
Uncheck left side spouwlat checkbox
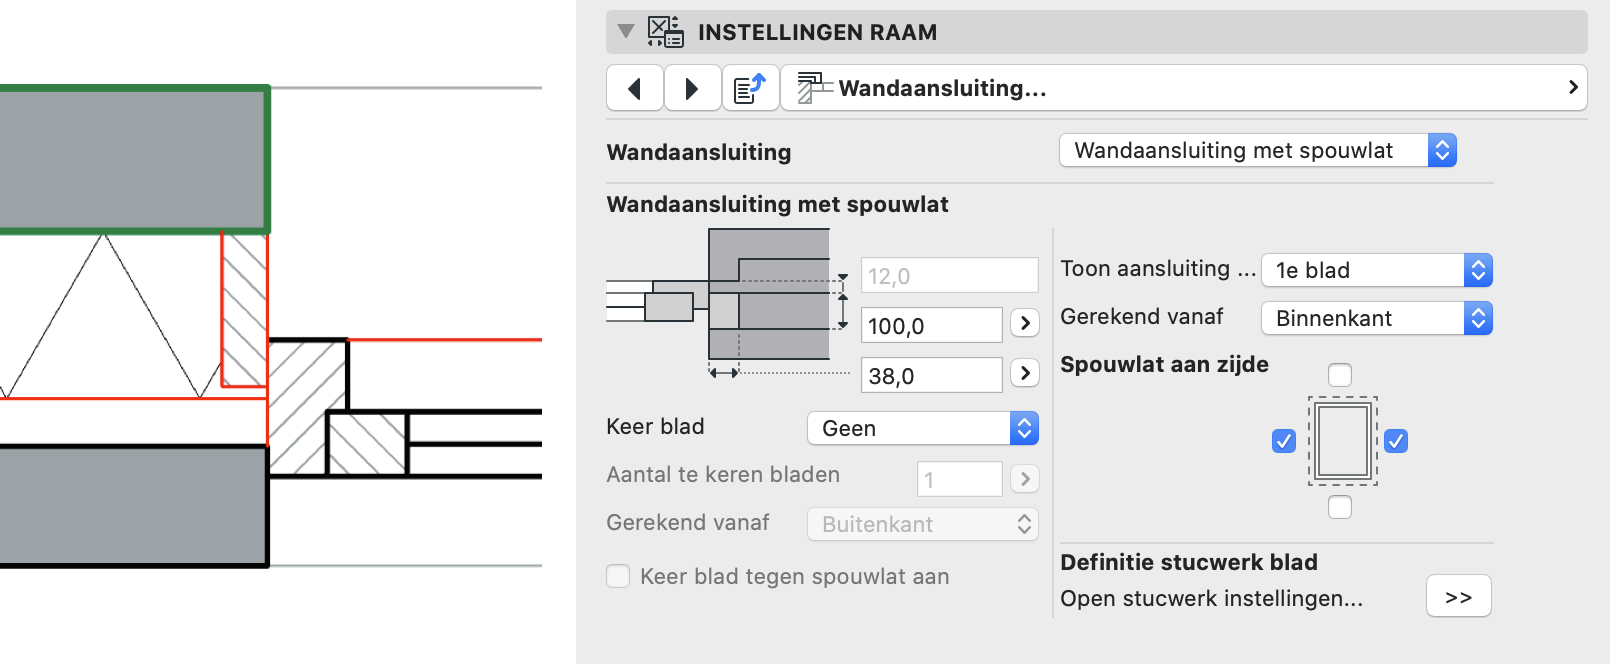[1284, 441]
